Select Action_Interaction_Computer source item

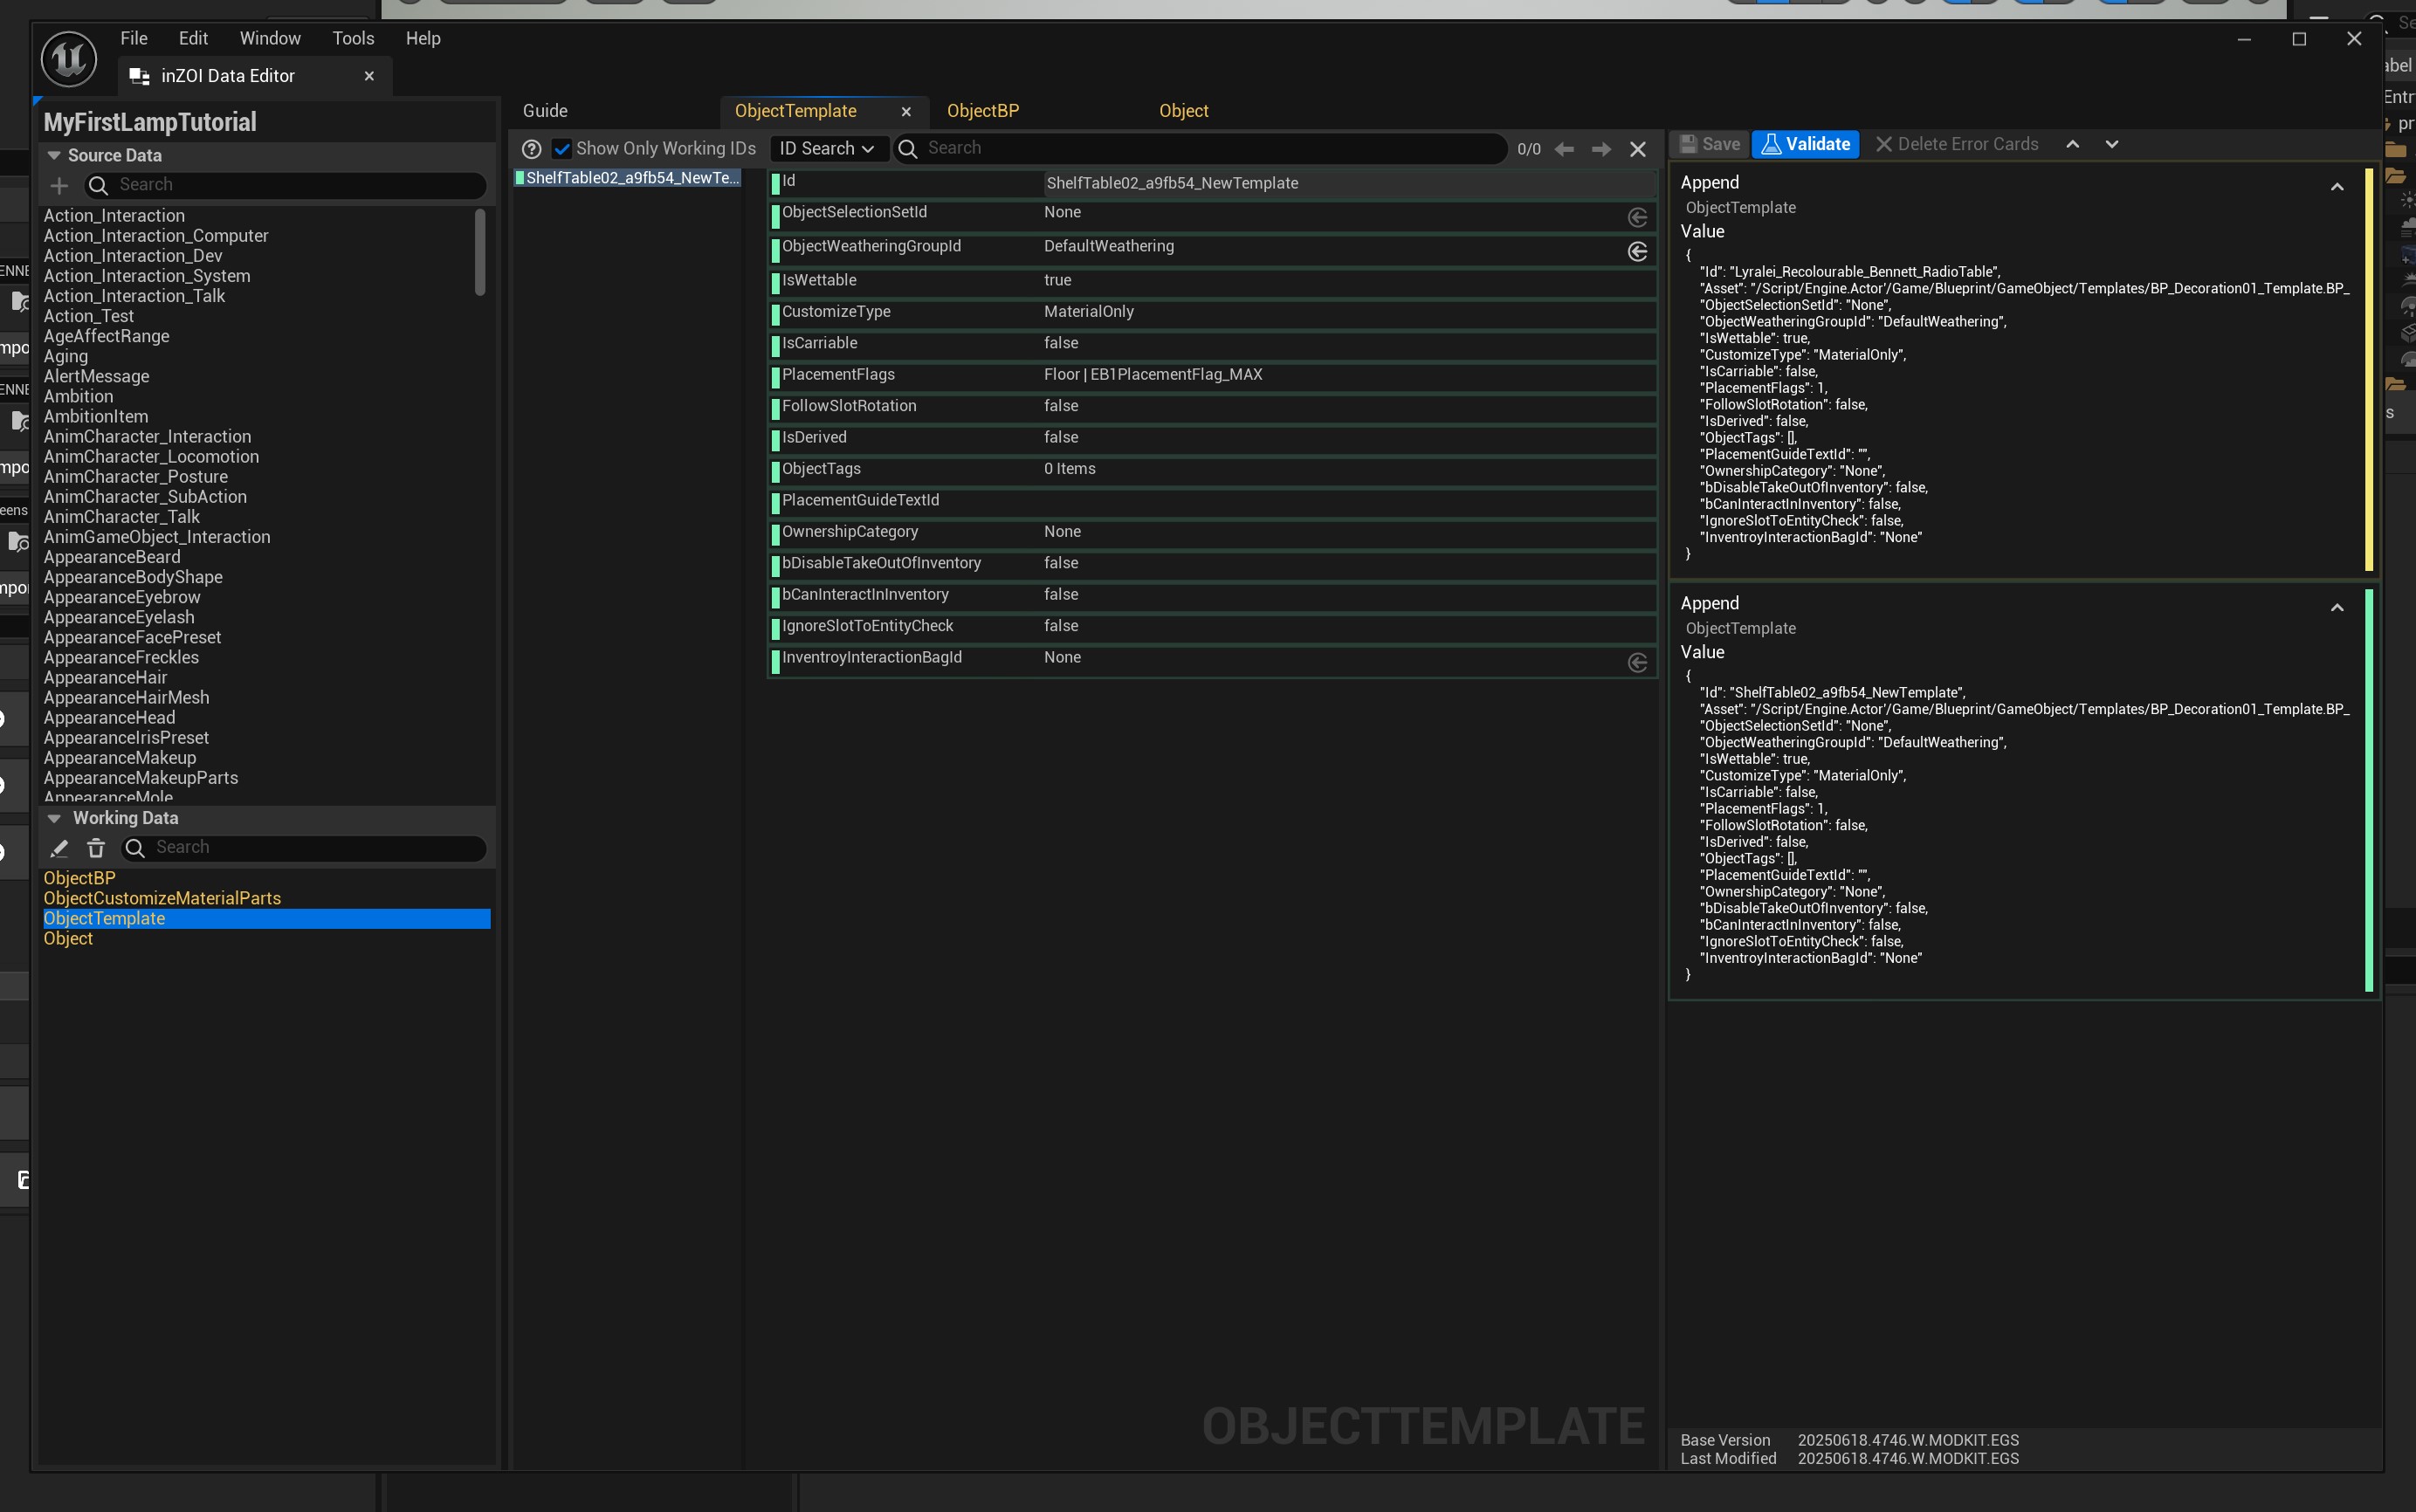[156, 236]
